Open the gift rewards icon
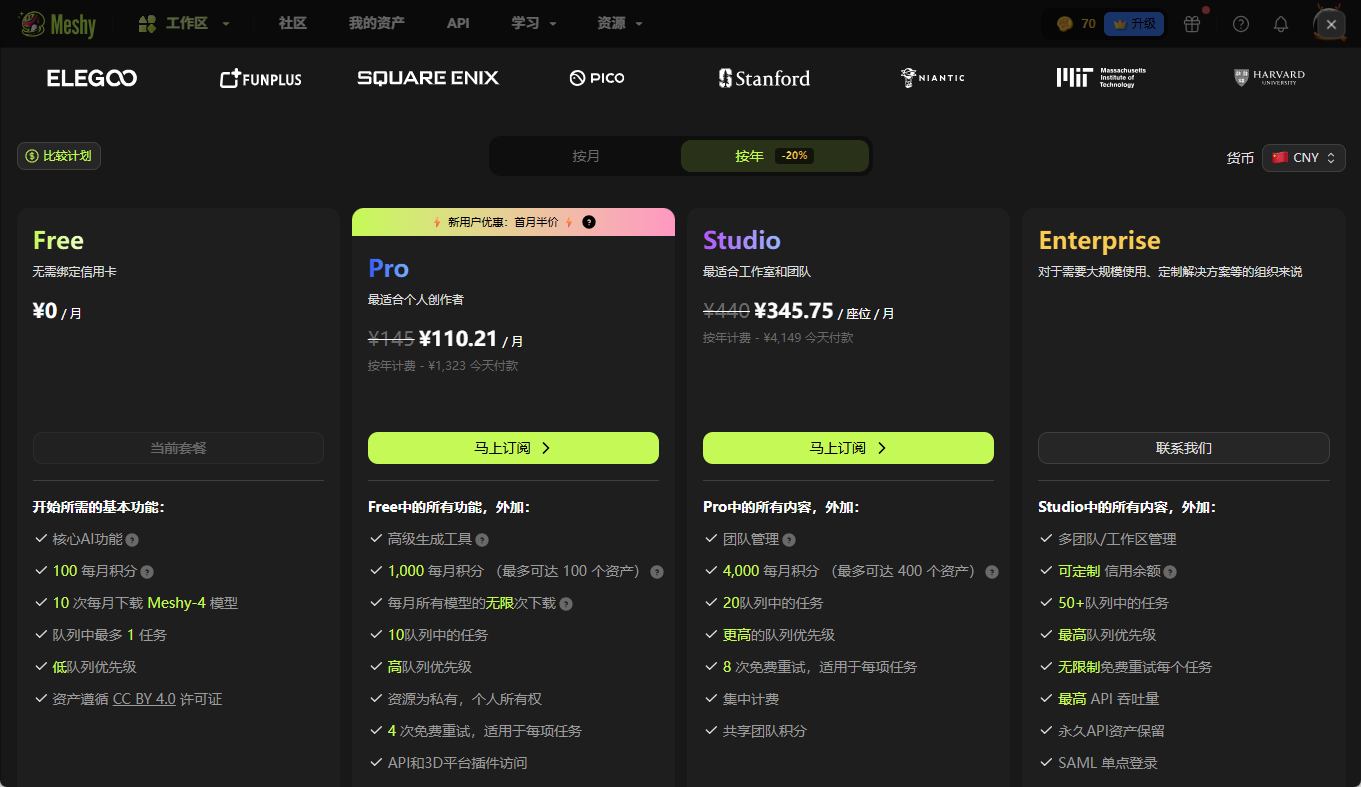1361x787 pixels. click(1192, 24)
